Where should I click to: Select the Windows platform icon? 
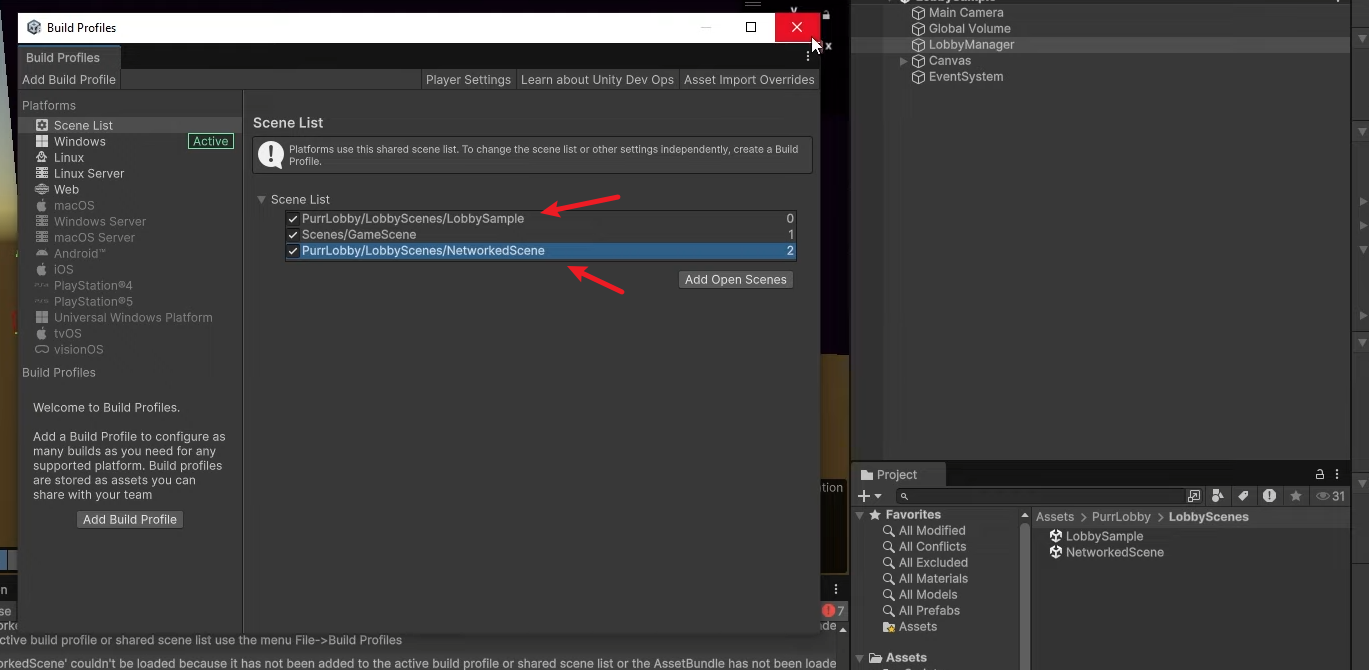coord(42,141)
